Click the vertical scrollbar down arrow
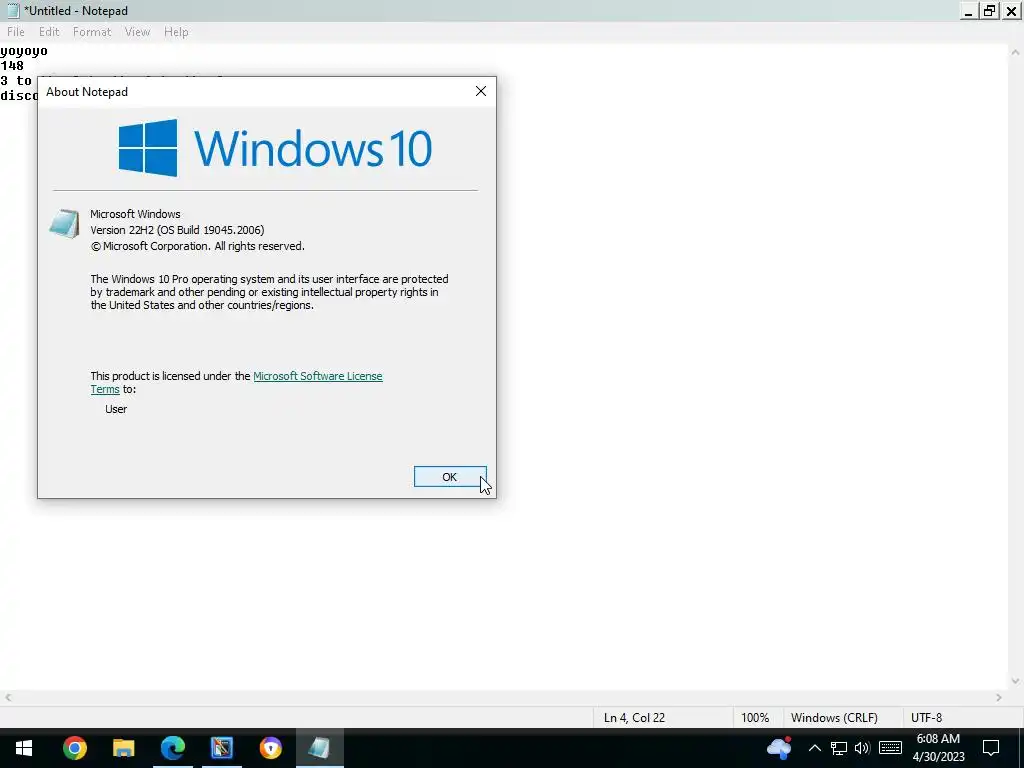The width and height of the screenshot is (1024, 768). pyautogui.click(x=1015, y=680)
